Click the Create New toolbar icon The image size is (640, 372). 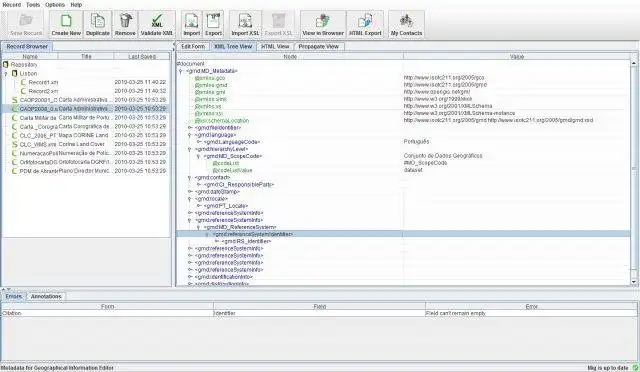tap(66, 20)
